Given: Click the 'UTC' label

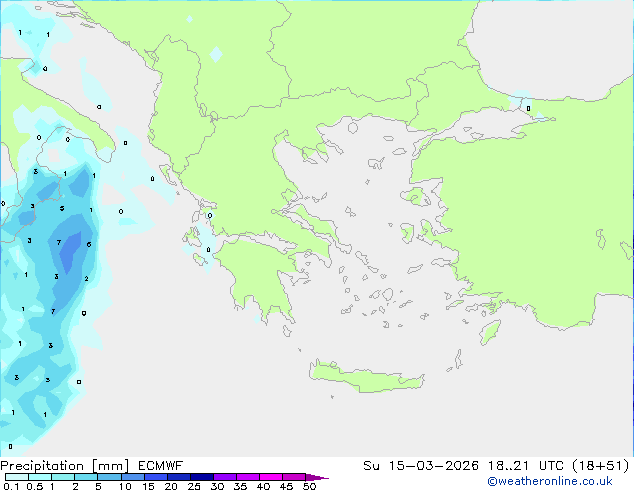Looking at the screenshot, I should 551,466.
